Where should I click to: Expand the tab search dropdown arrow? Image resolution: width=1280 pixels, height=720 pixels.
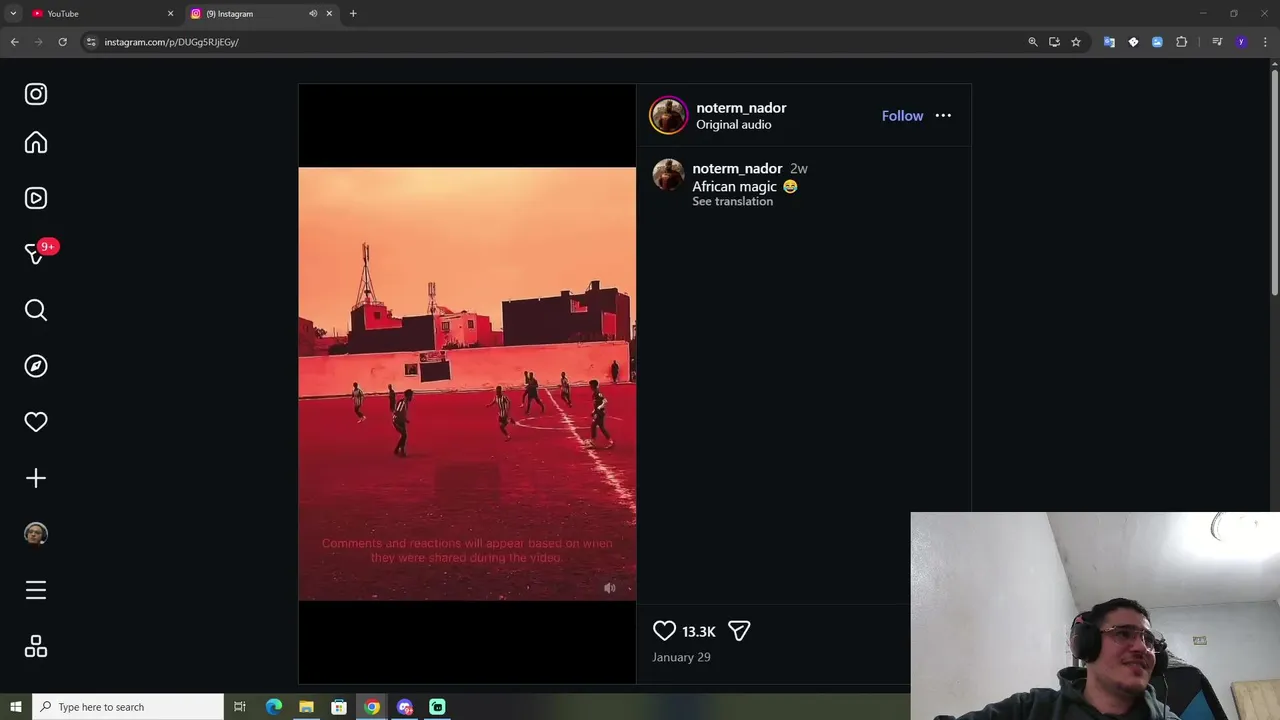click(13, 14)
